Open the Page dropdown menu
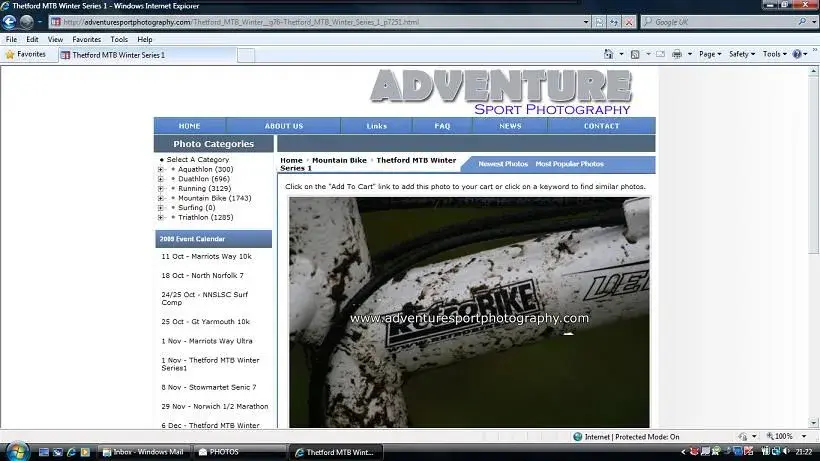The height and width of the screenshot is (461, 820). pos(710,54)
